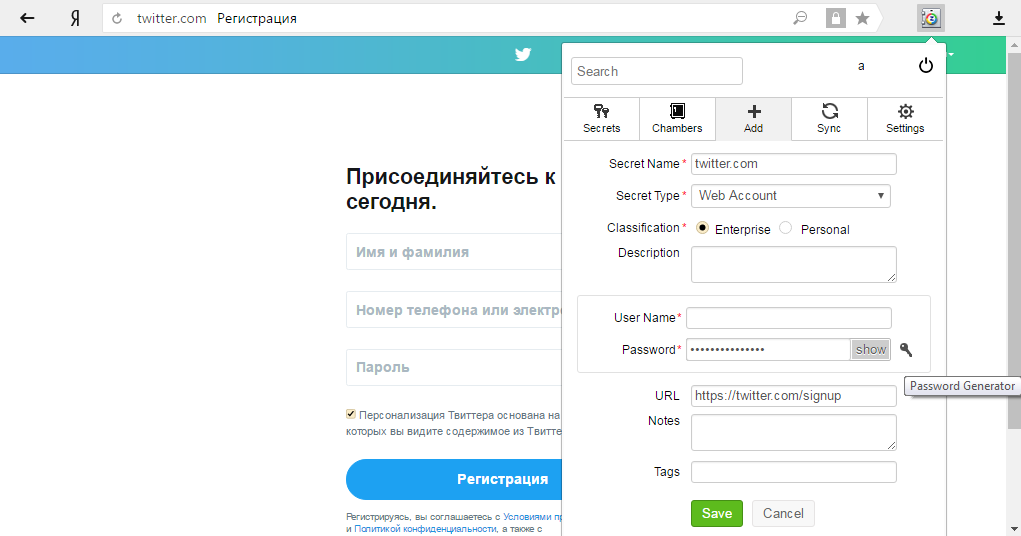Screen dimensions: 1021x536
Task: Select the Personal classification
Action: tap(786, 228)
